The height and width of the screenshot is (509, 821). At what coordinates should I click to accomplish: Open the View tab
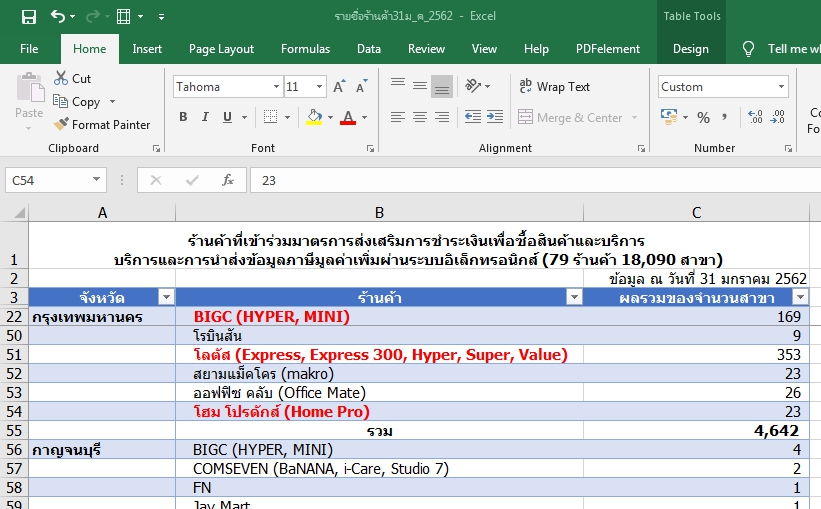pos(484,49)
